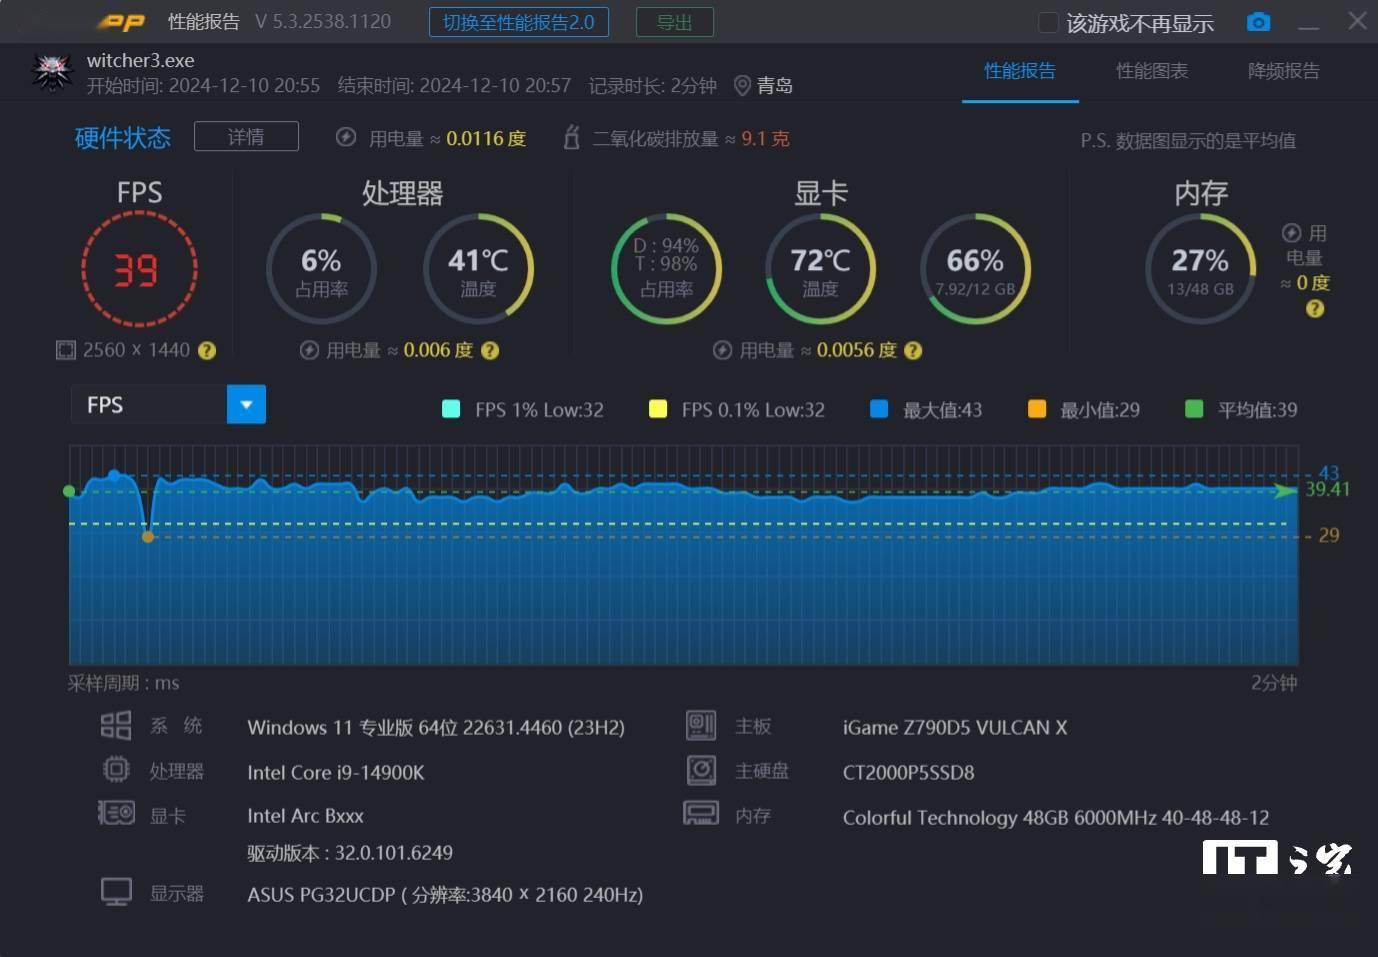Click the memory module icon in specs

click(701, 813)
